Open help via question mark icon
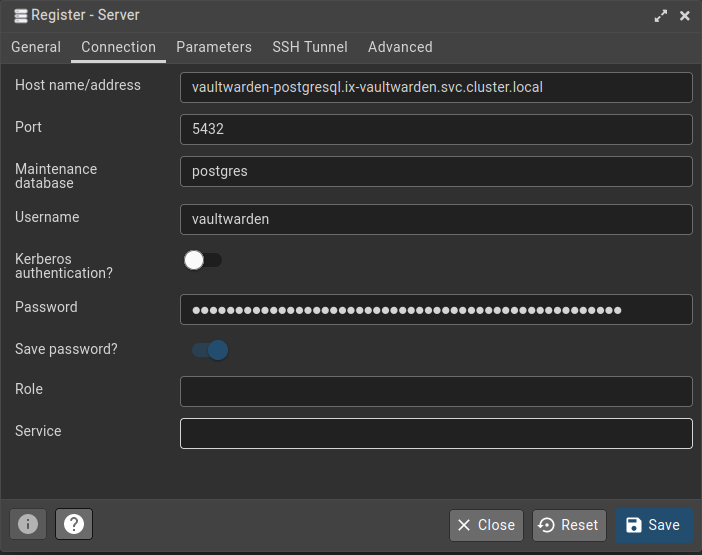 (74, 524)
